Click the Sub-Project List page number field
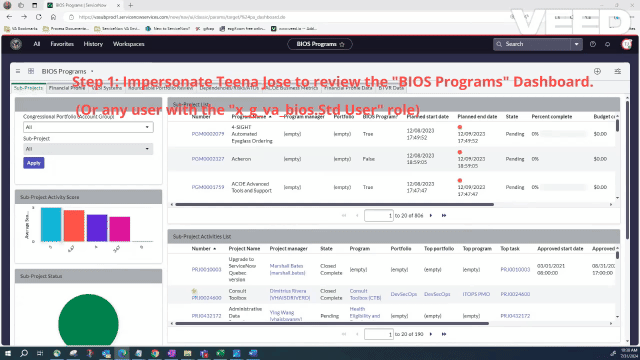 pos(378,216)
